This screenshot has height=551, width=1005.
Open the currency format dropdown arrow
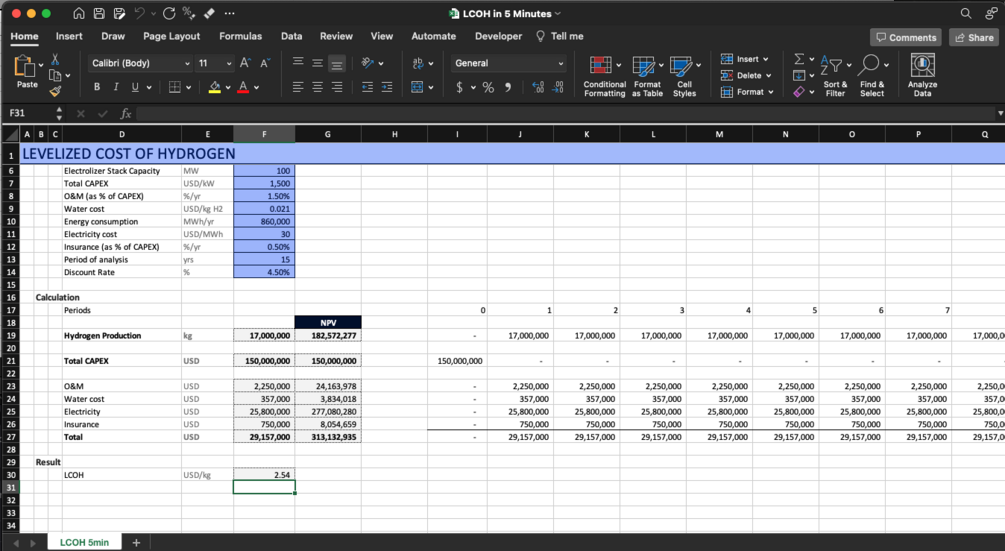point(473,88)
